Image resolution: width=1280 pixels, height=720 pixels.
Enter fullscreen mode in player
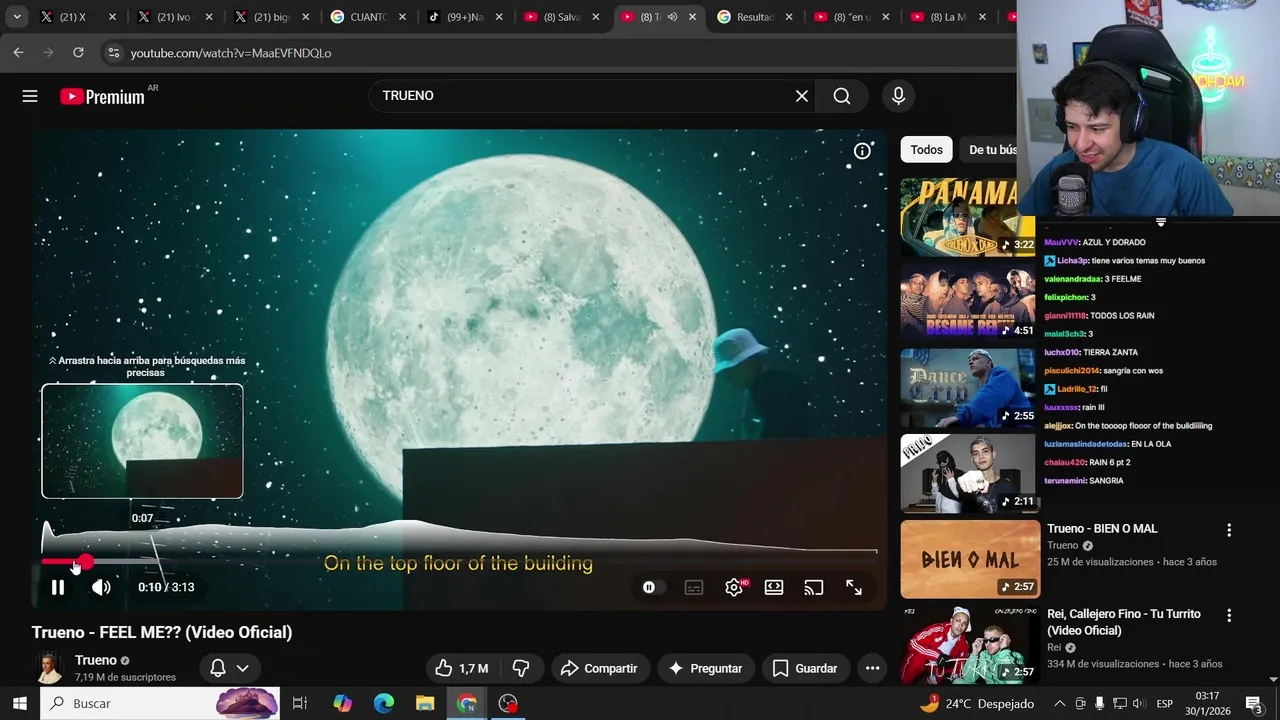(x=854, y=588)
